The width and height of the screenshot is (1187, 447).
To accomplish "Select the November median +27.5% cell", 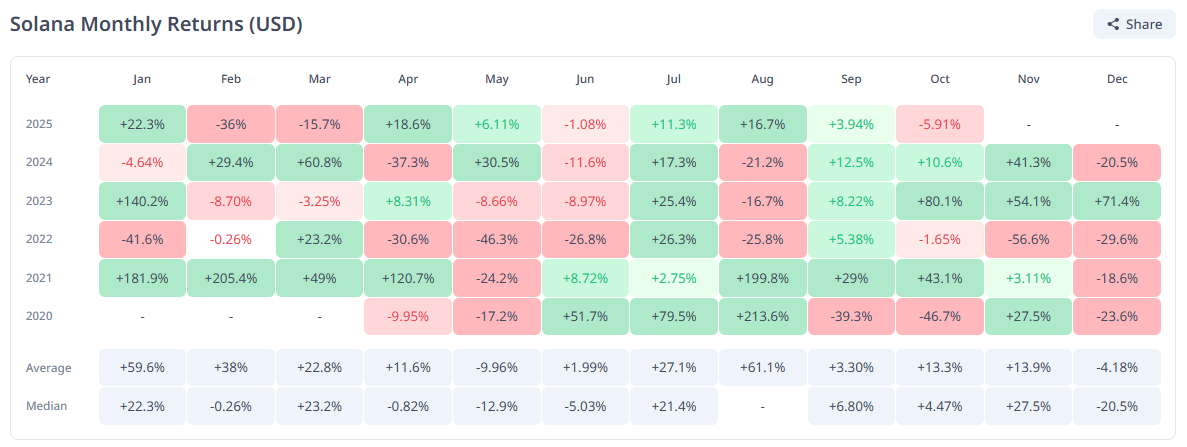I will point(1028,406).
